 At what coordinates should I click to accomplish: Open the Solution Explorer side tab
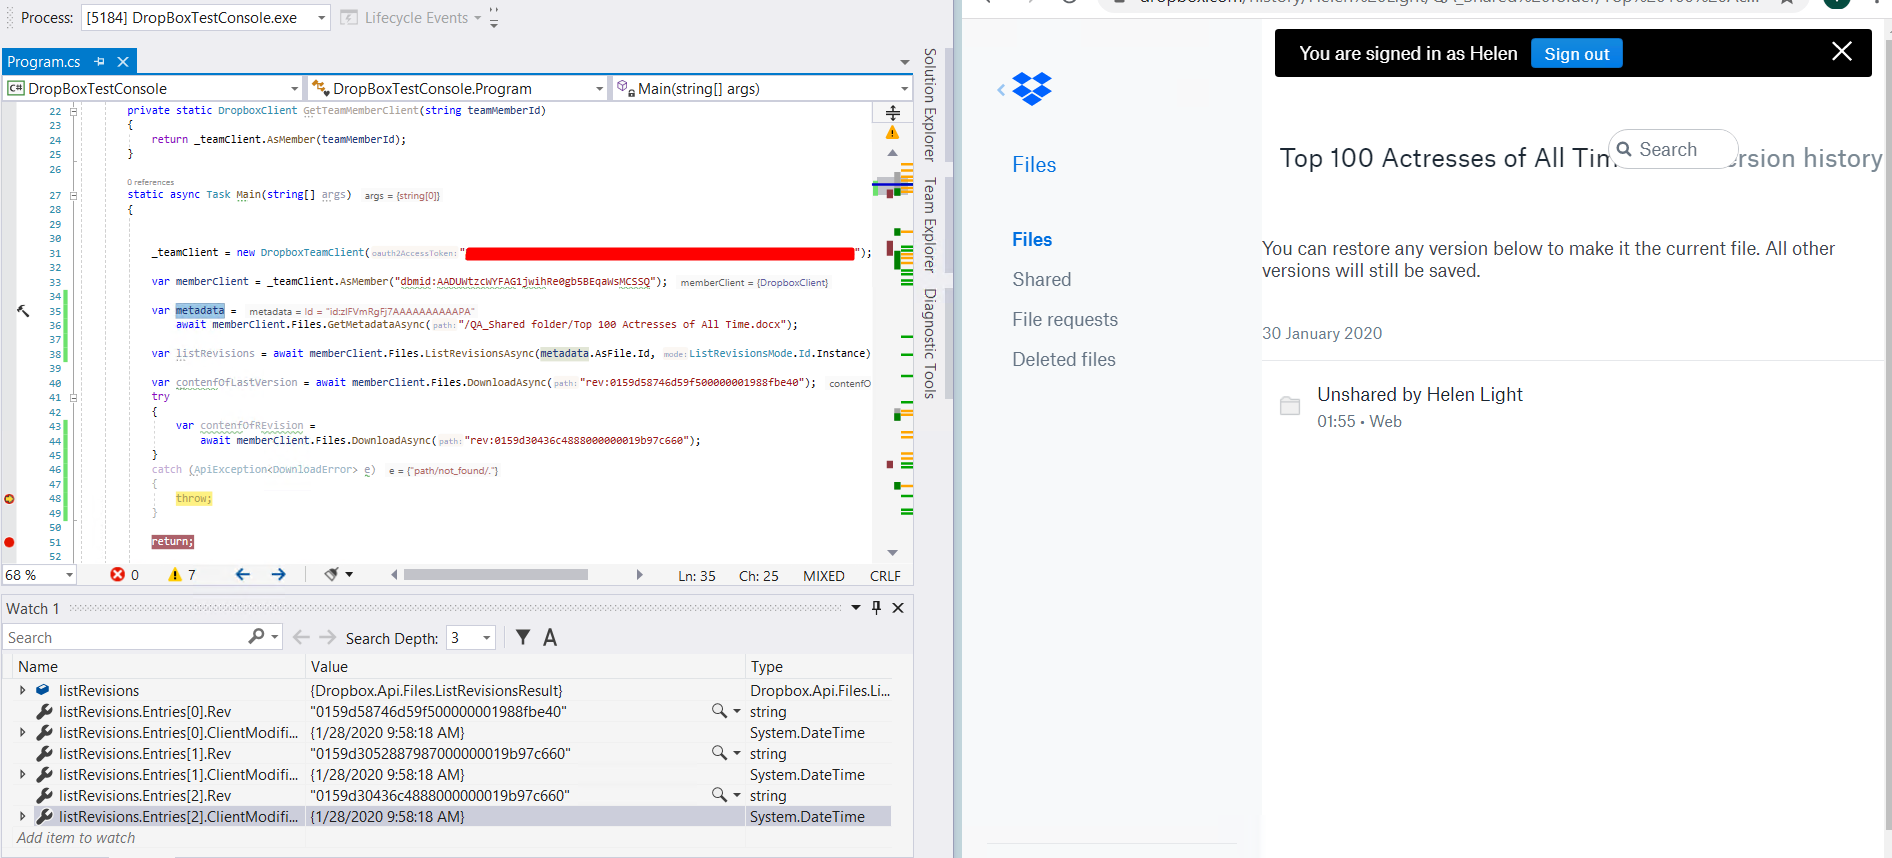click(x=929, y=104)
